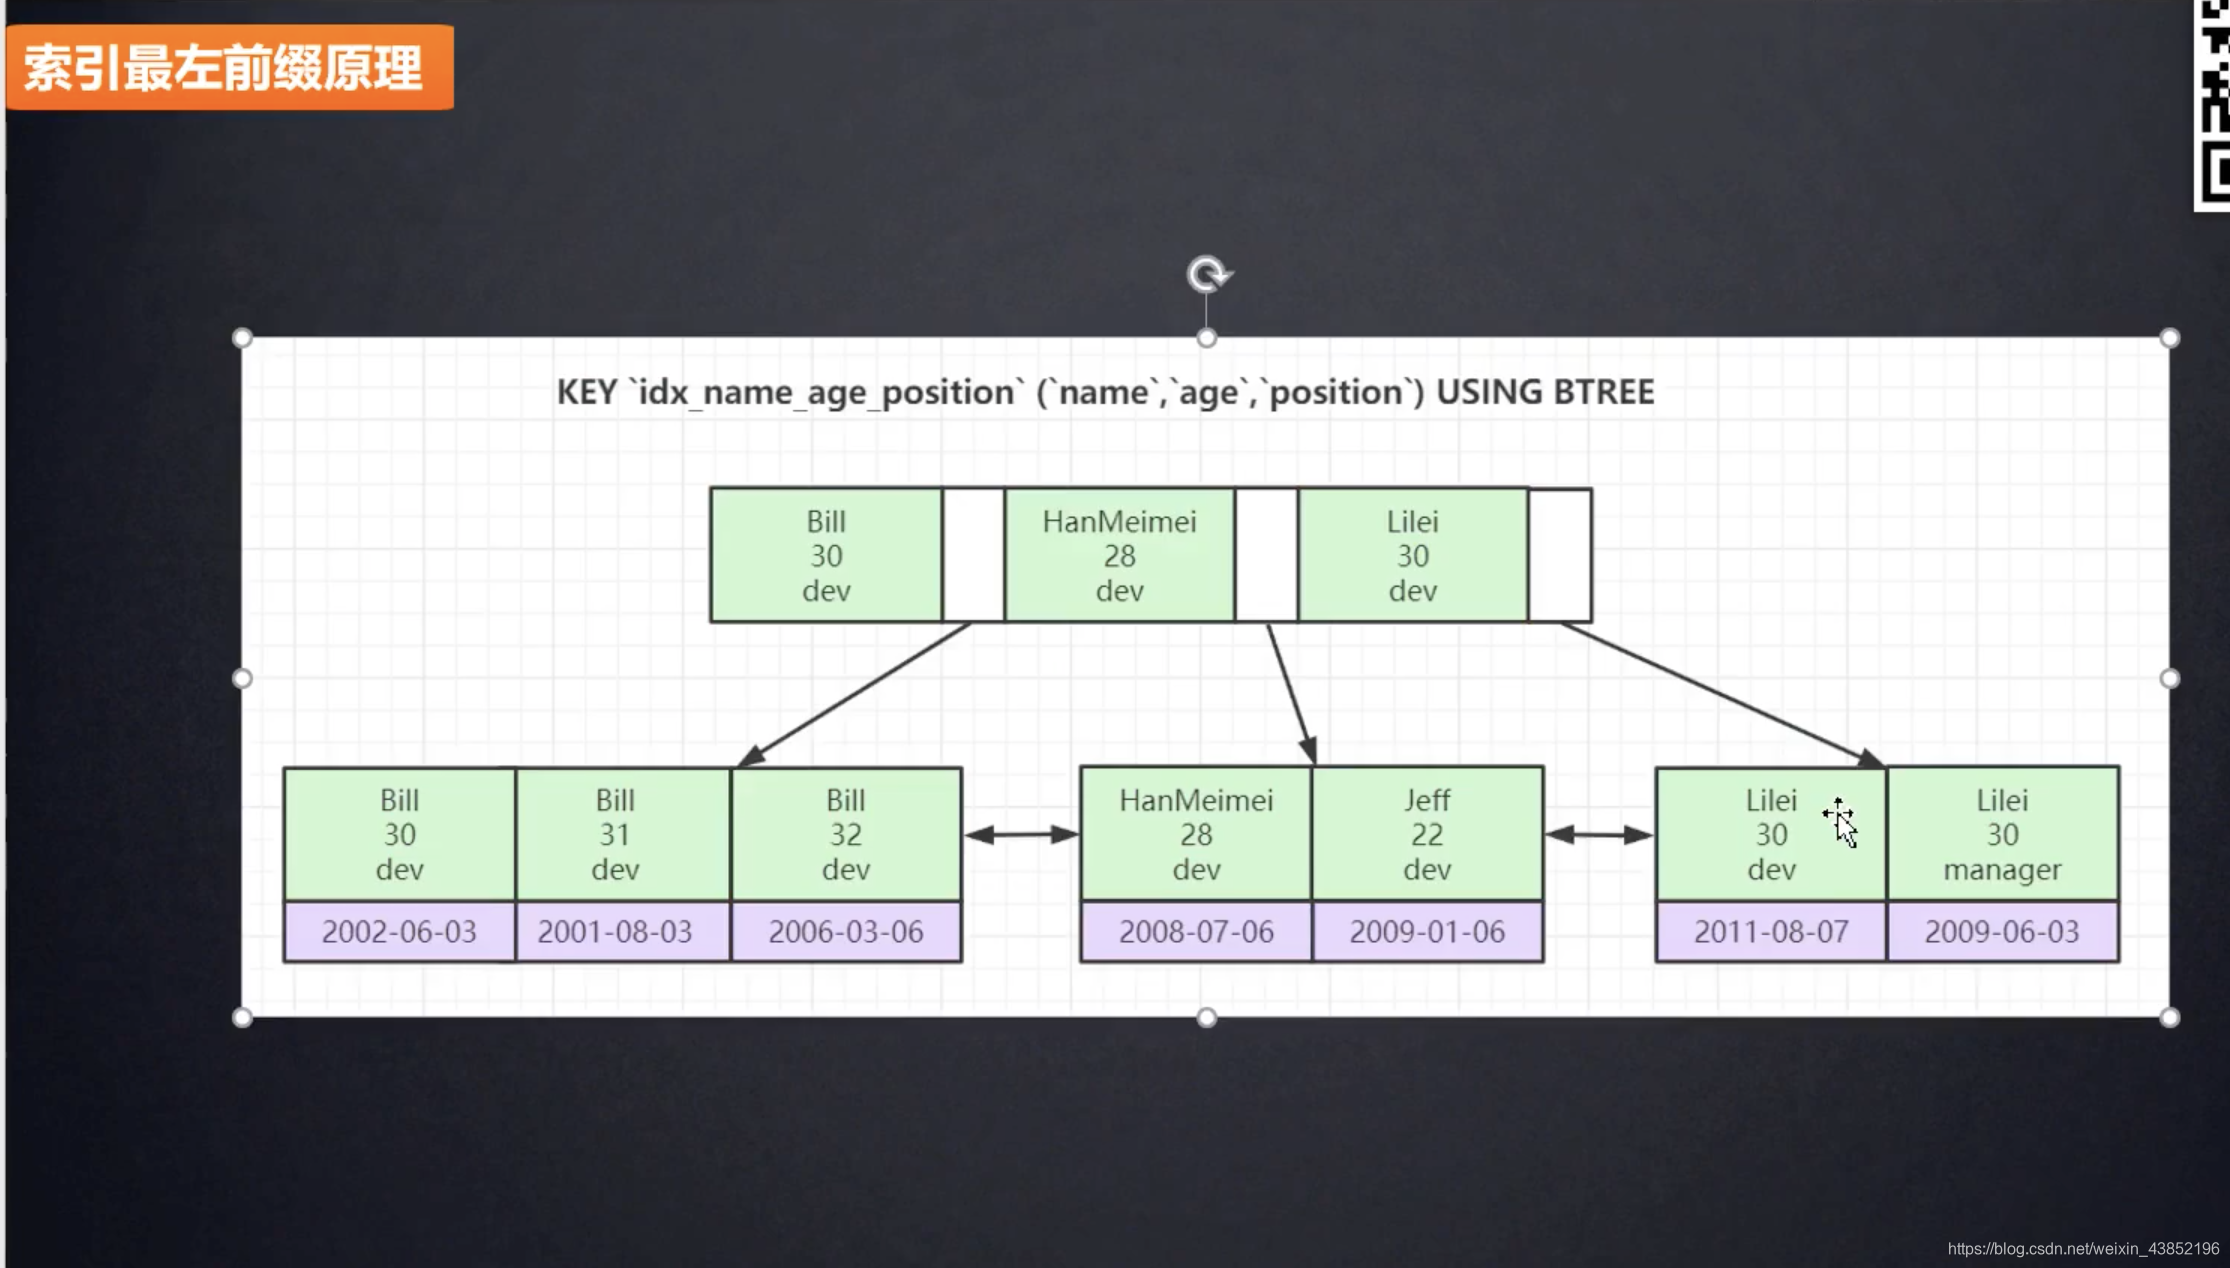Image resolution: width=2230 pixels, height=1268 pixels.
Task: Click the title banner 索引最左前缀原理
Action: tap(229, 67)
